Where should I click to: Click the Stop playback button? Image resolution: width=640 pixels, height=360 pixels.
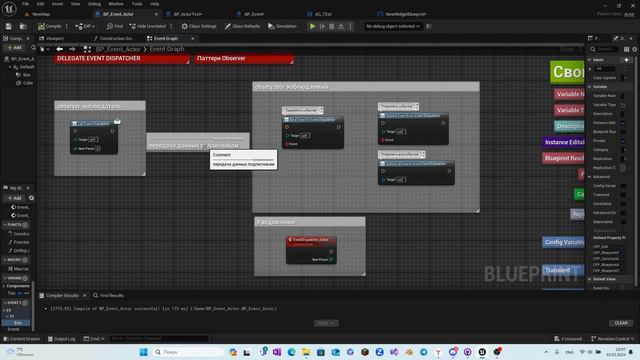tap(331, 26)
